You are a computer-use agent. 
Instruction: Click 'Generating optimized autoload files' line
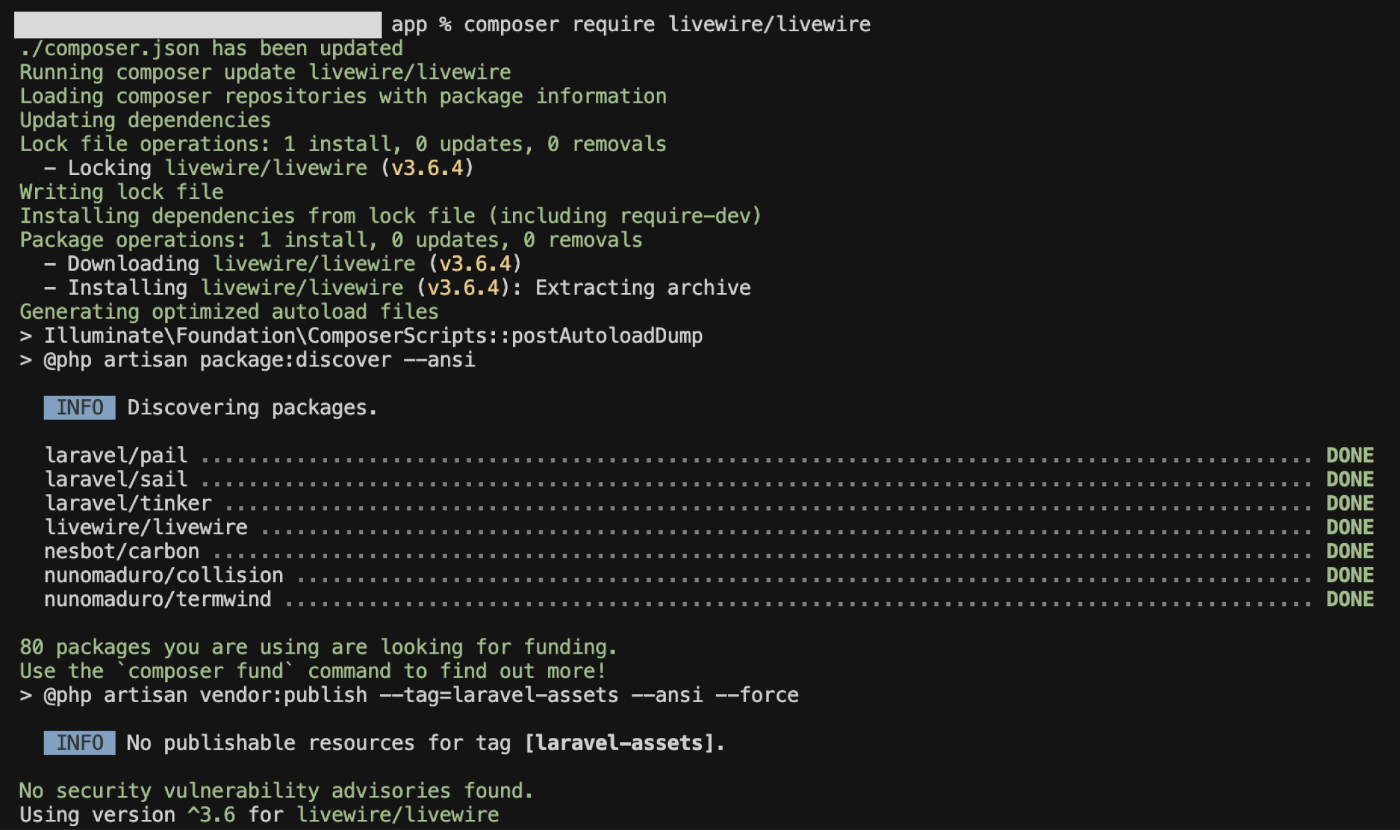[229, 312]
